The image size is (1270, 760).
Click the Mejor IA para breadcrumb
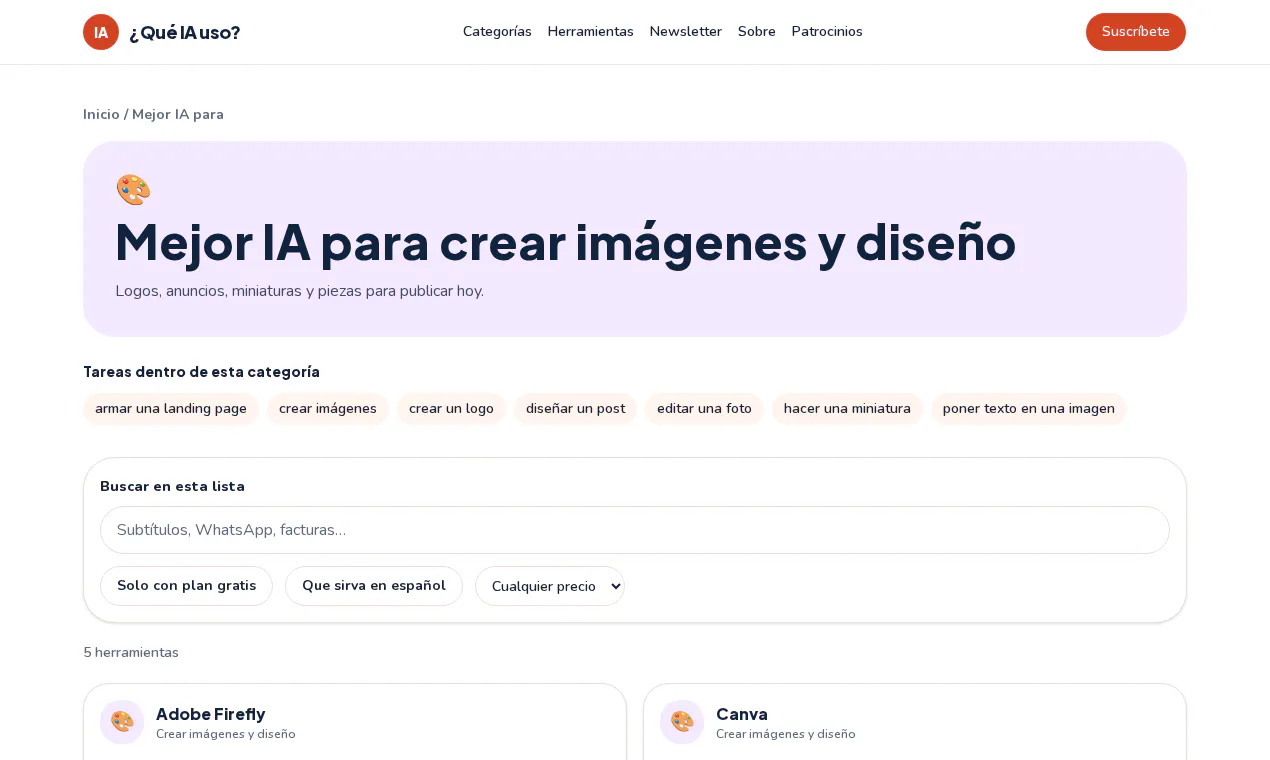[178, 114]
